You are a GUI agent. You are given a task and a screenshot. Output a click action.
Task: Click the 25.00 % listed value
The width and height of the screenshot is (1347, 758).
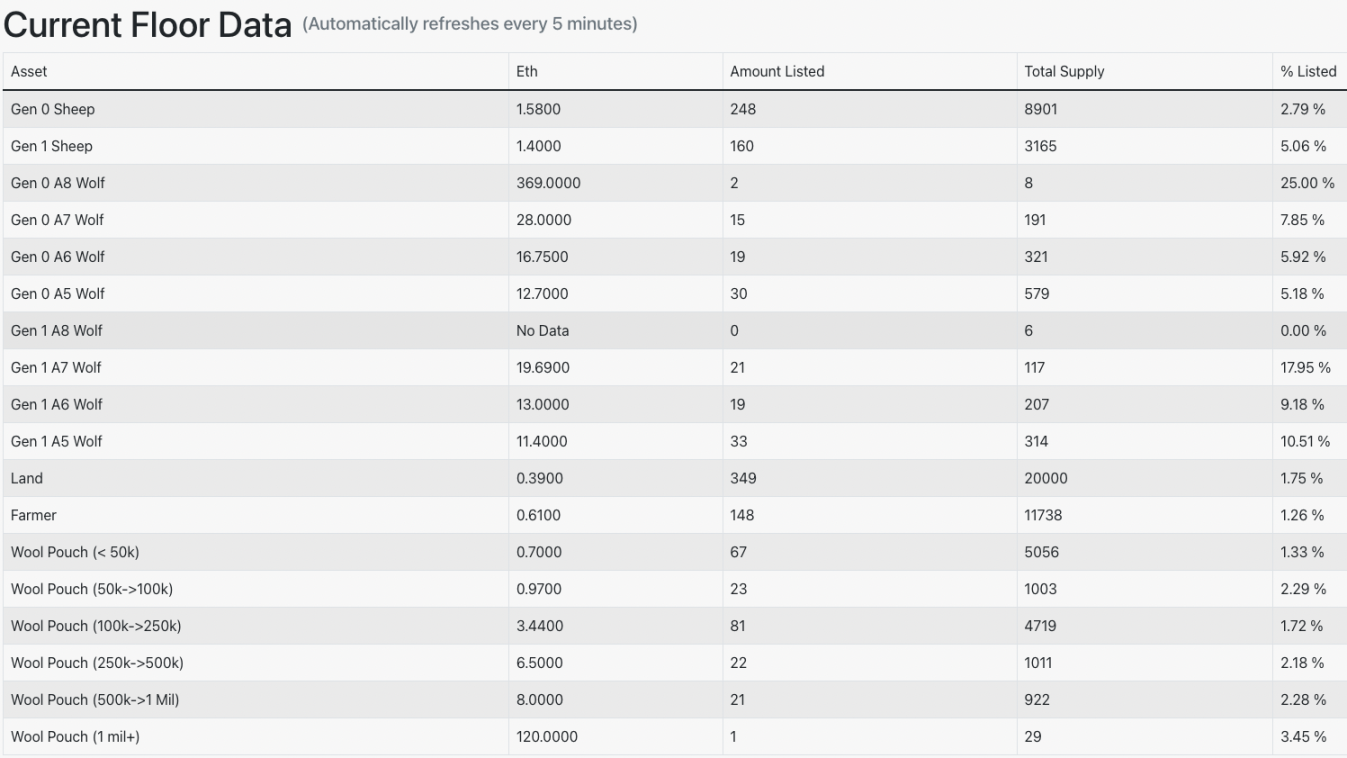(1307, 183)
